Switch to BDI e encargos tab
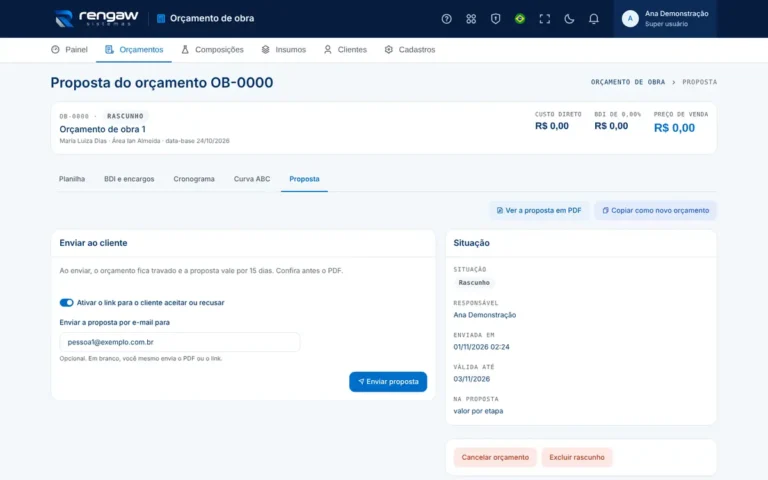This screenshot has width=768, height=480. (129, 179)
